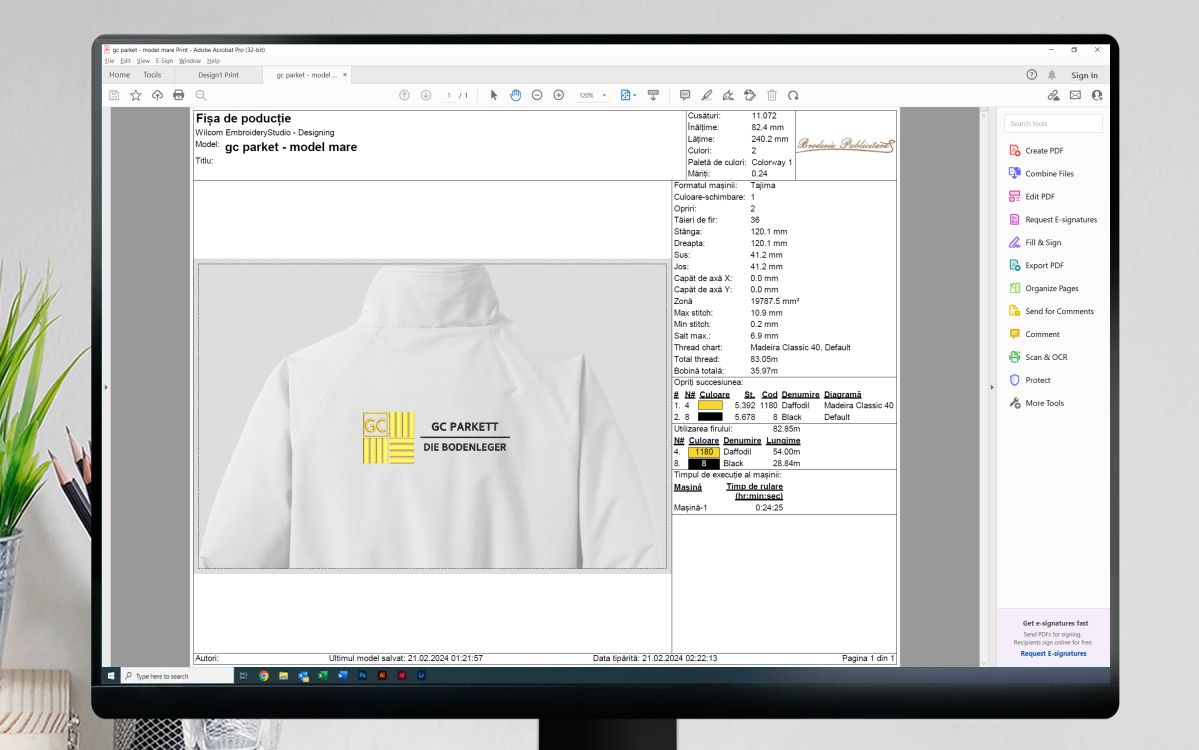Open the 120% zoom level dropdown

(x=593, y=95)
